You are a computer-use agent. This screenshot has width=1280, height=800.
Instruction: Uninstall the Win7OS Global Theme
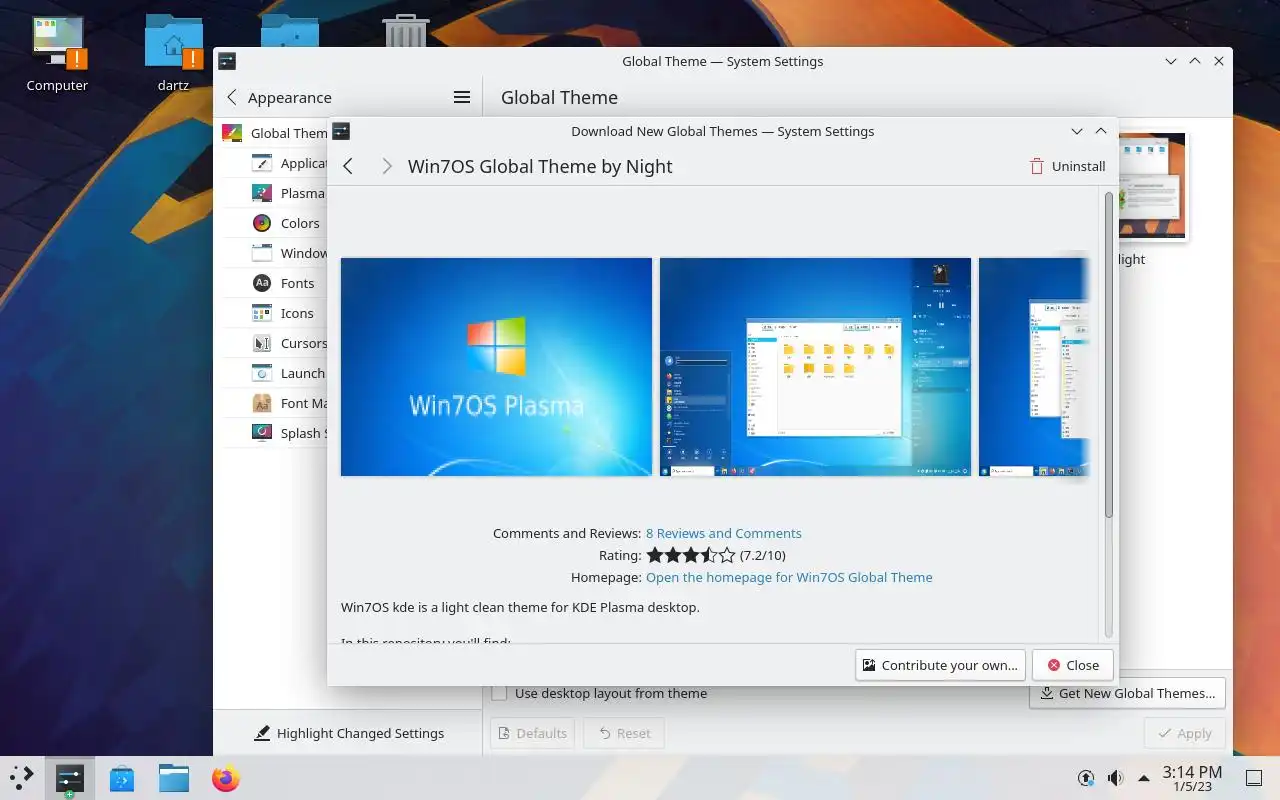[1067, 166]
